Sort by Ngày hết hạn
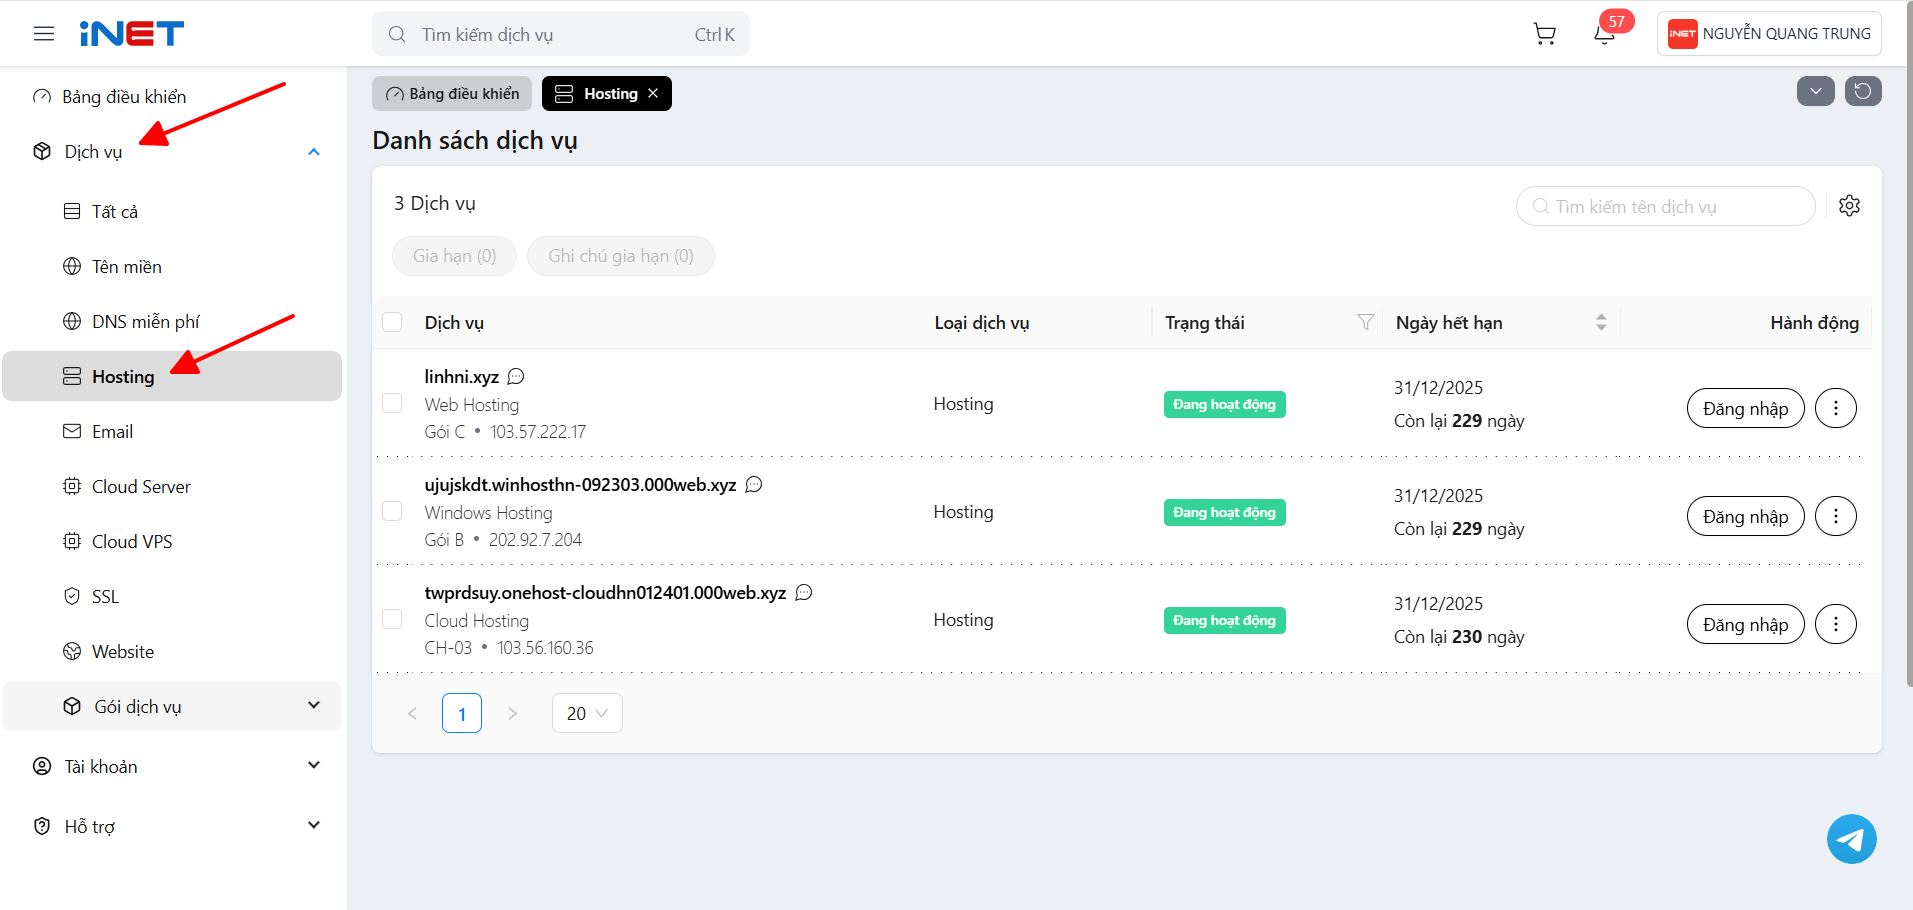Viewport: 1913px width, 910px height. click(1601, 322)
